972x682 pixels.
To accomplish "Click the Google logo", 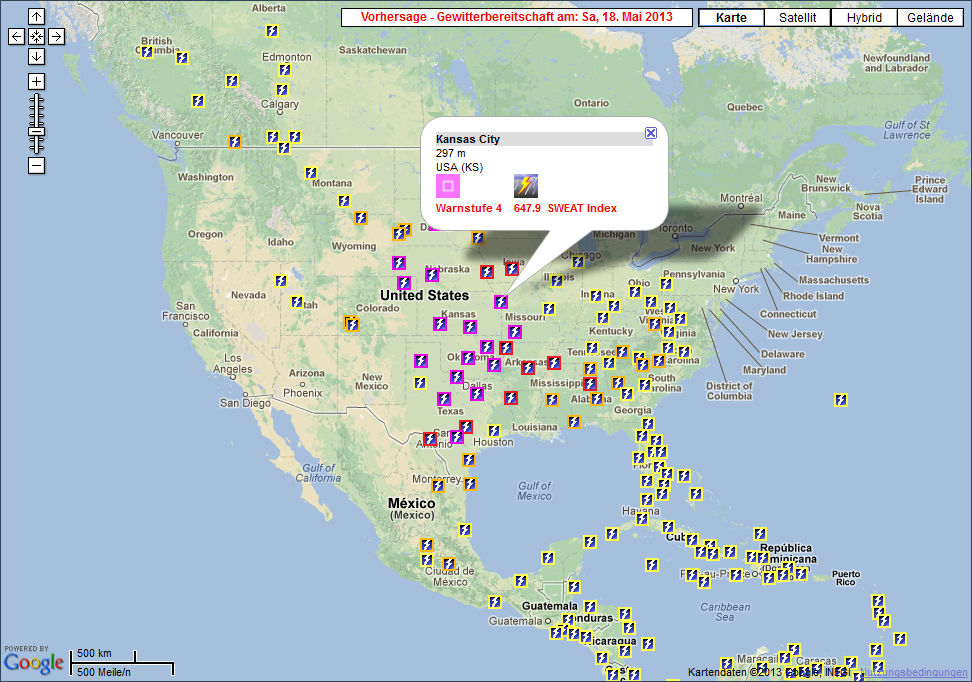I will pos(33,663).
